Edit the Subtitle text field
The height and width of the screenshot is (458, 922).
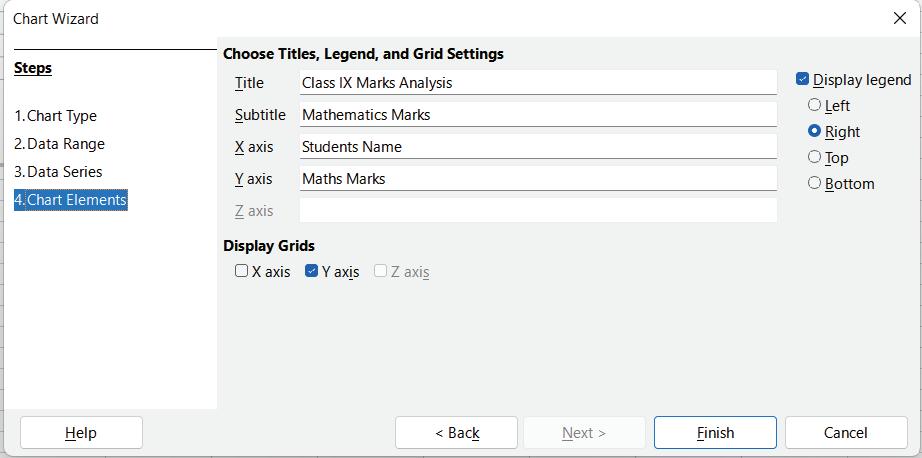[x=537, y=115]
